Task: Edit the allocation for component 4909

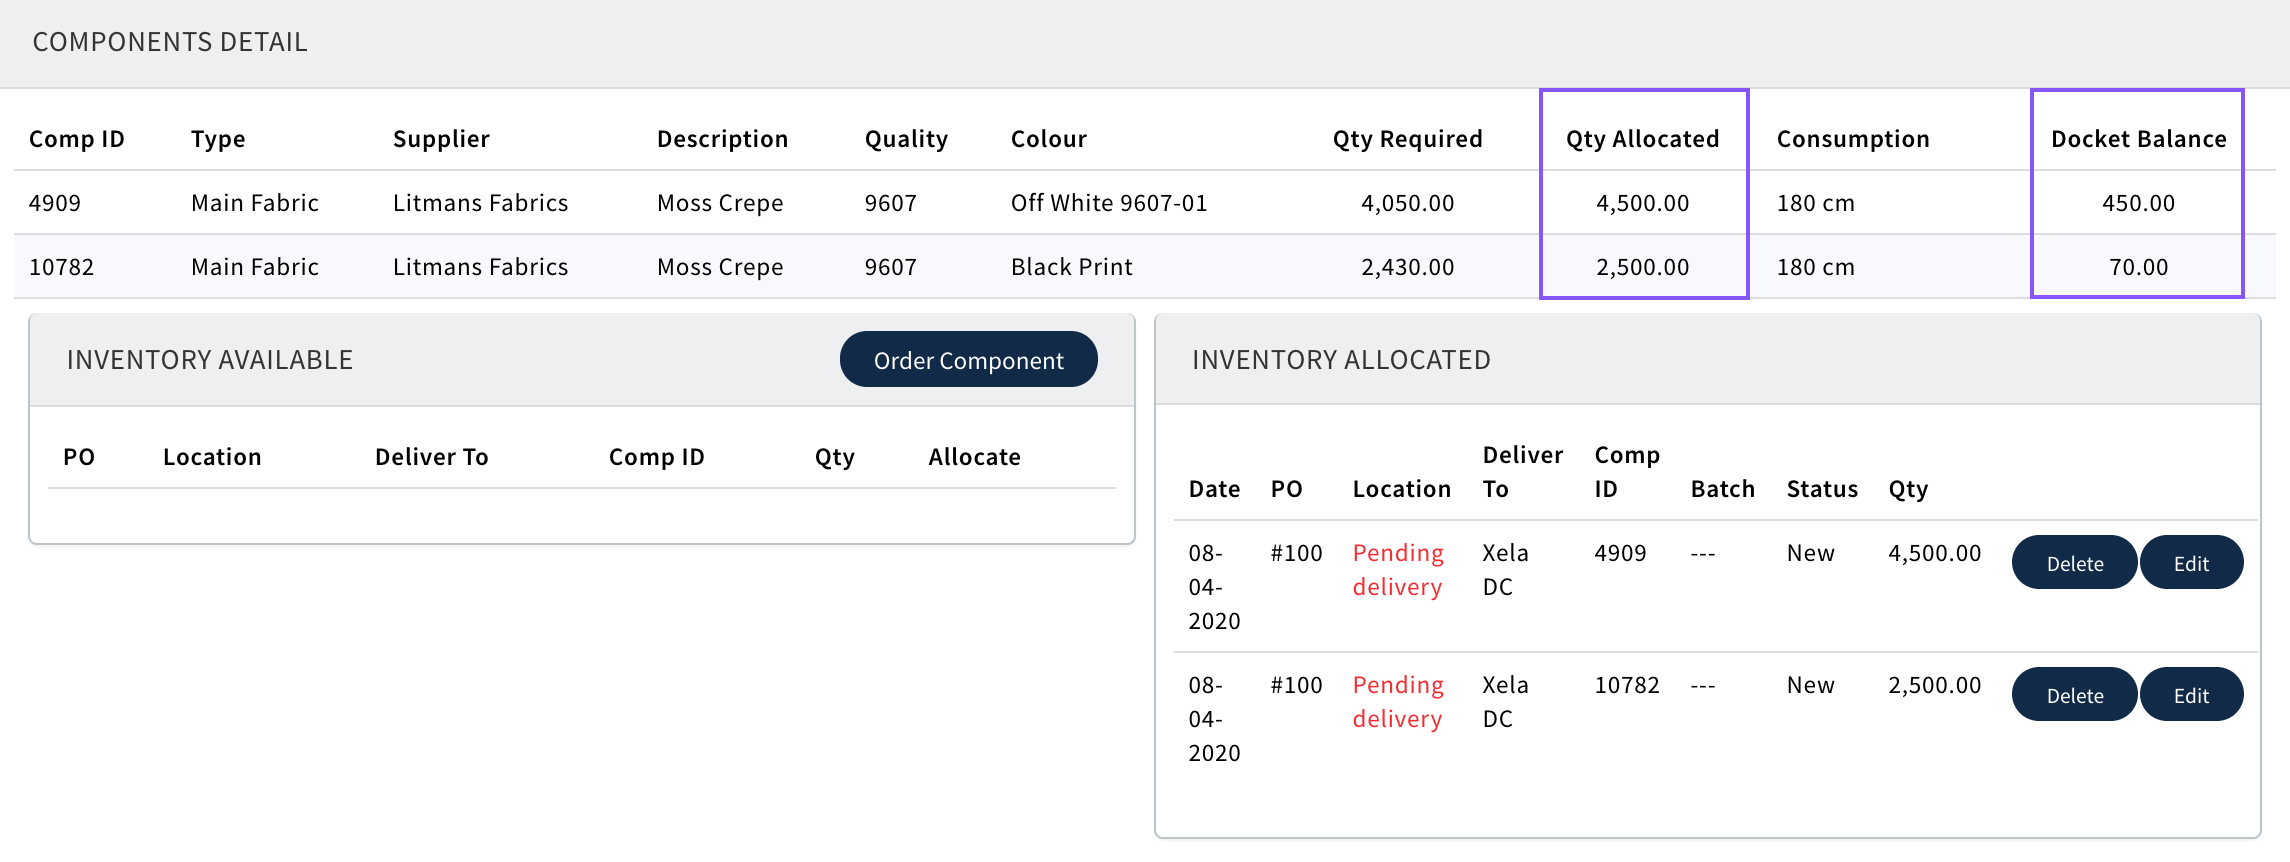Action: (2191, 563)
